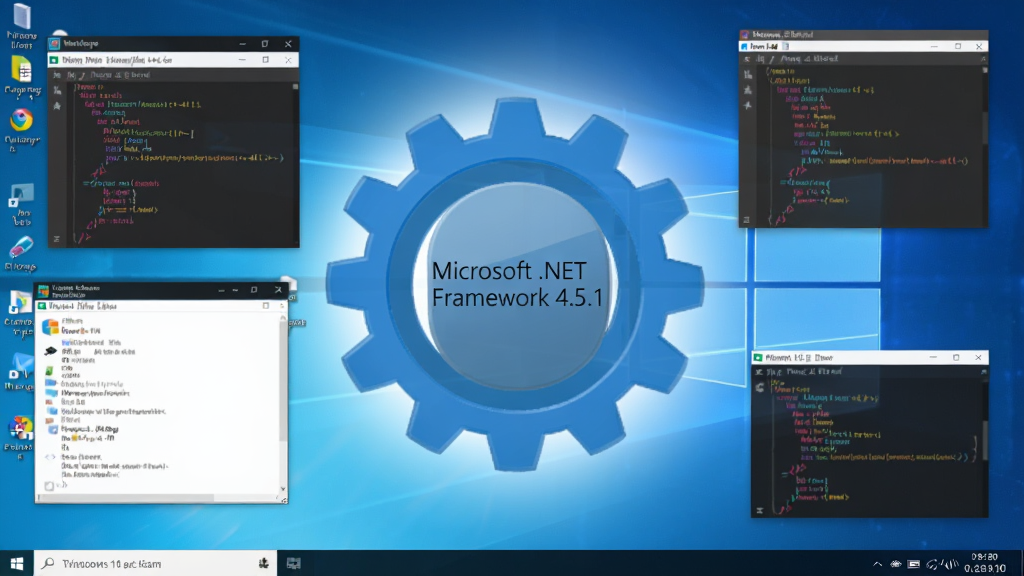Screen dimensions: 1024x576
Task: Select the blue envelope desktop icon
Action: click(22, 365)
